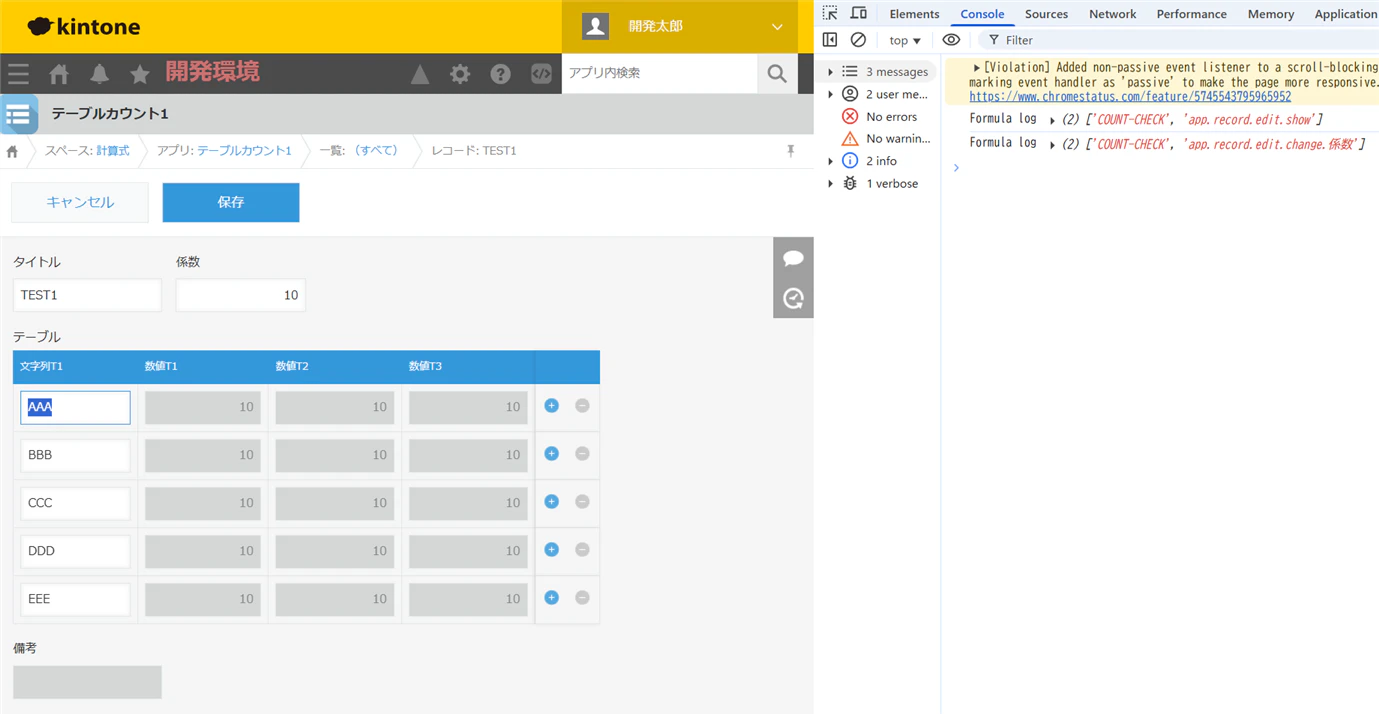Expand the app.record.edit.change.係数 log array

pos(1052,145)
